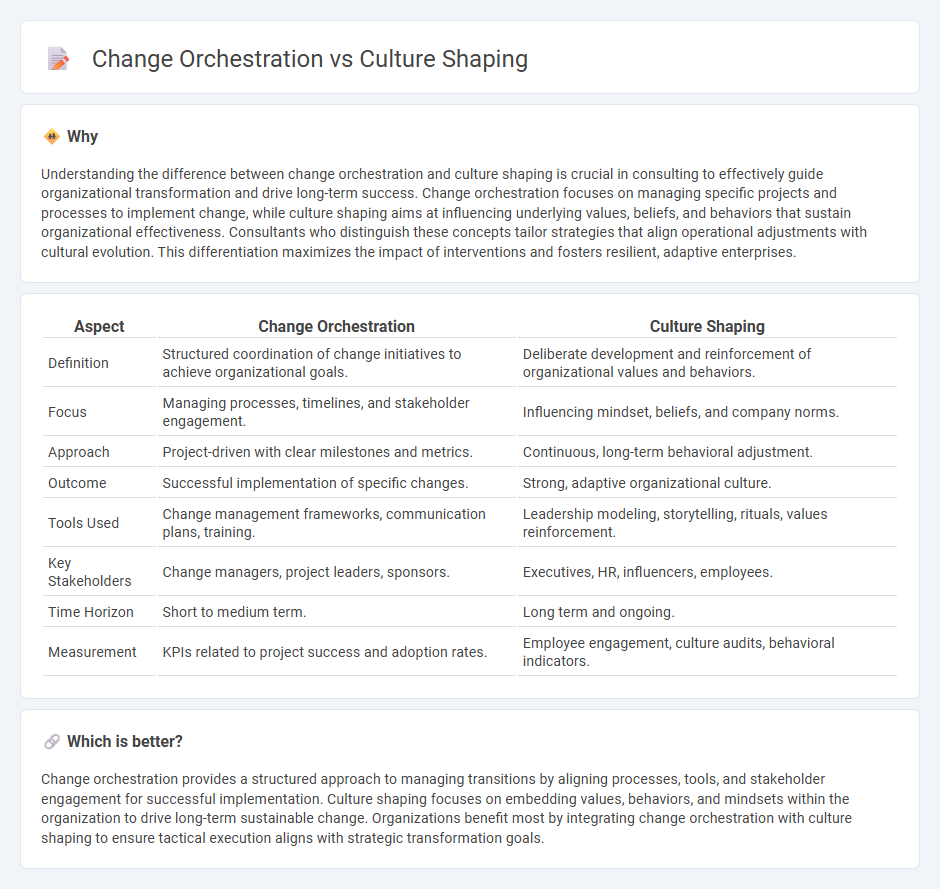
Task: Select the Key Stakeholders row label
Action: pyautogui.click(x=89, y=572)
